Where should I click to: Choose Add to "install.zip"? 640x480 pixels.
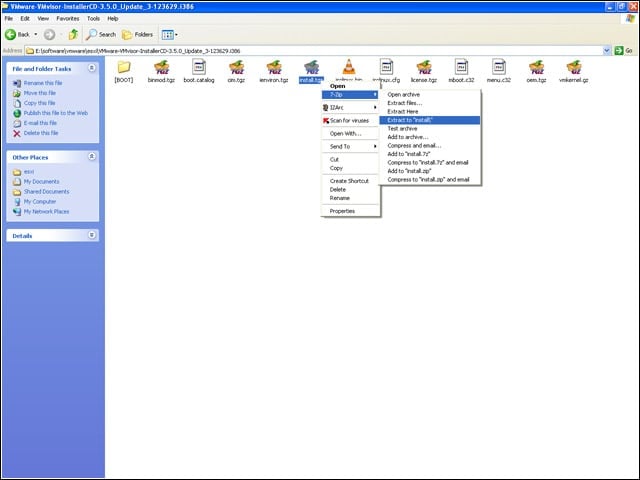(x=430, y=171)
